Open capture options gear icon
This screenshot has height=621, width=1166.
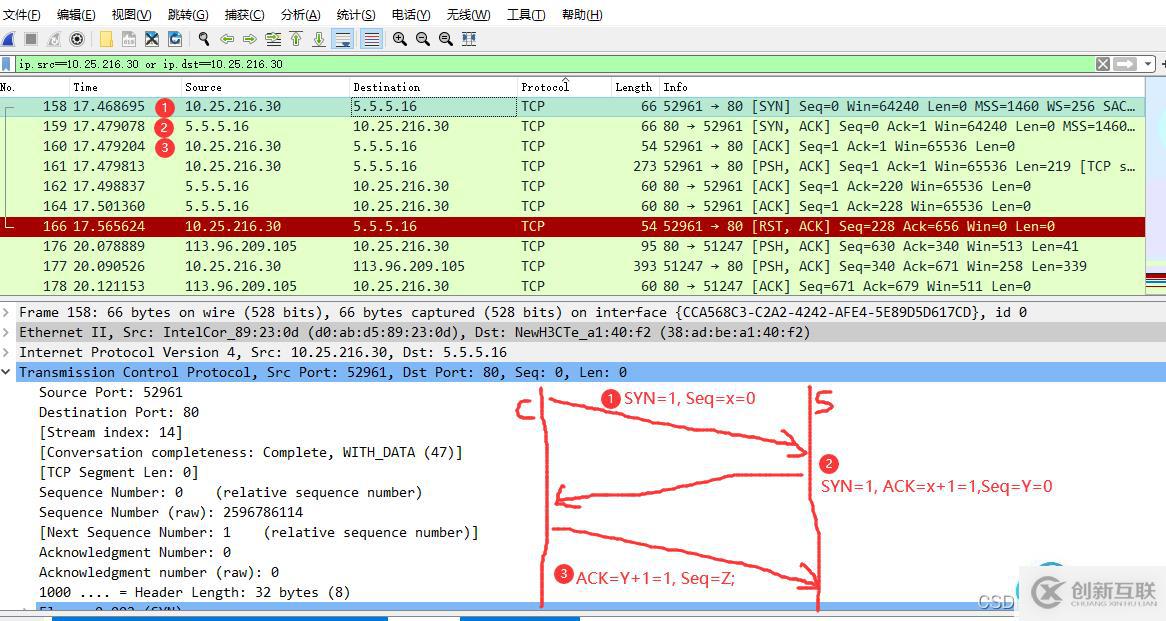(77, 39)
